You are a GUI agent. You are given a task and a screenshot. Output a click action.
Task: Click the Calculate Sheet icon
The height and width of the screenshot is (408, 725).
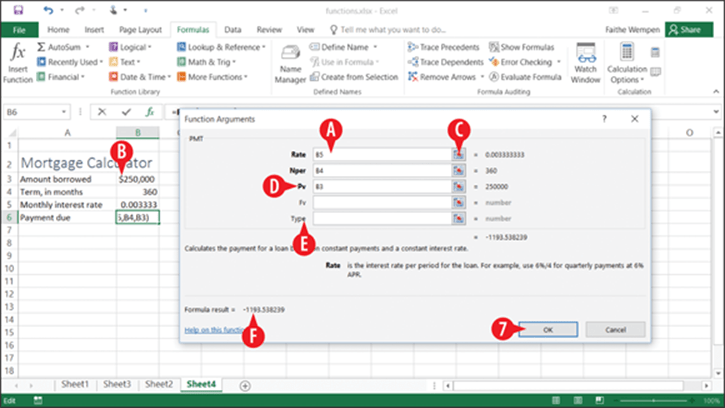pyautogui.click(x=655, y=72)
